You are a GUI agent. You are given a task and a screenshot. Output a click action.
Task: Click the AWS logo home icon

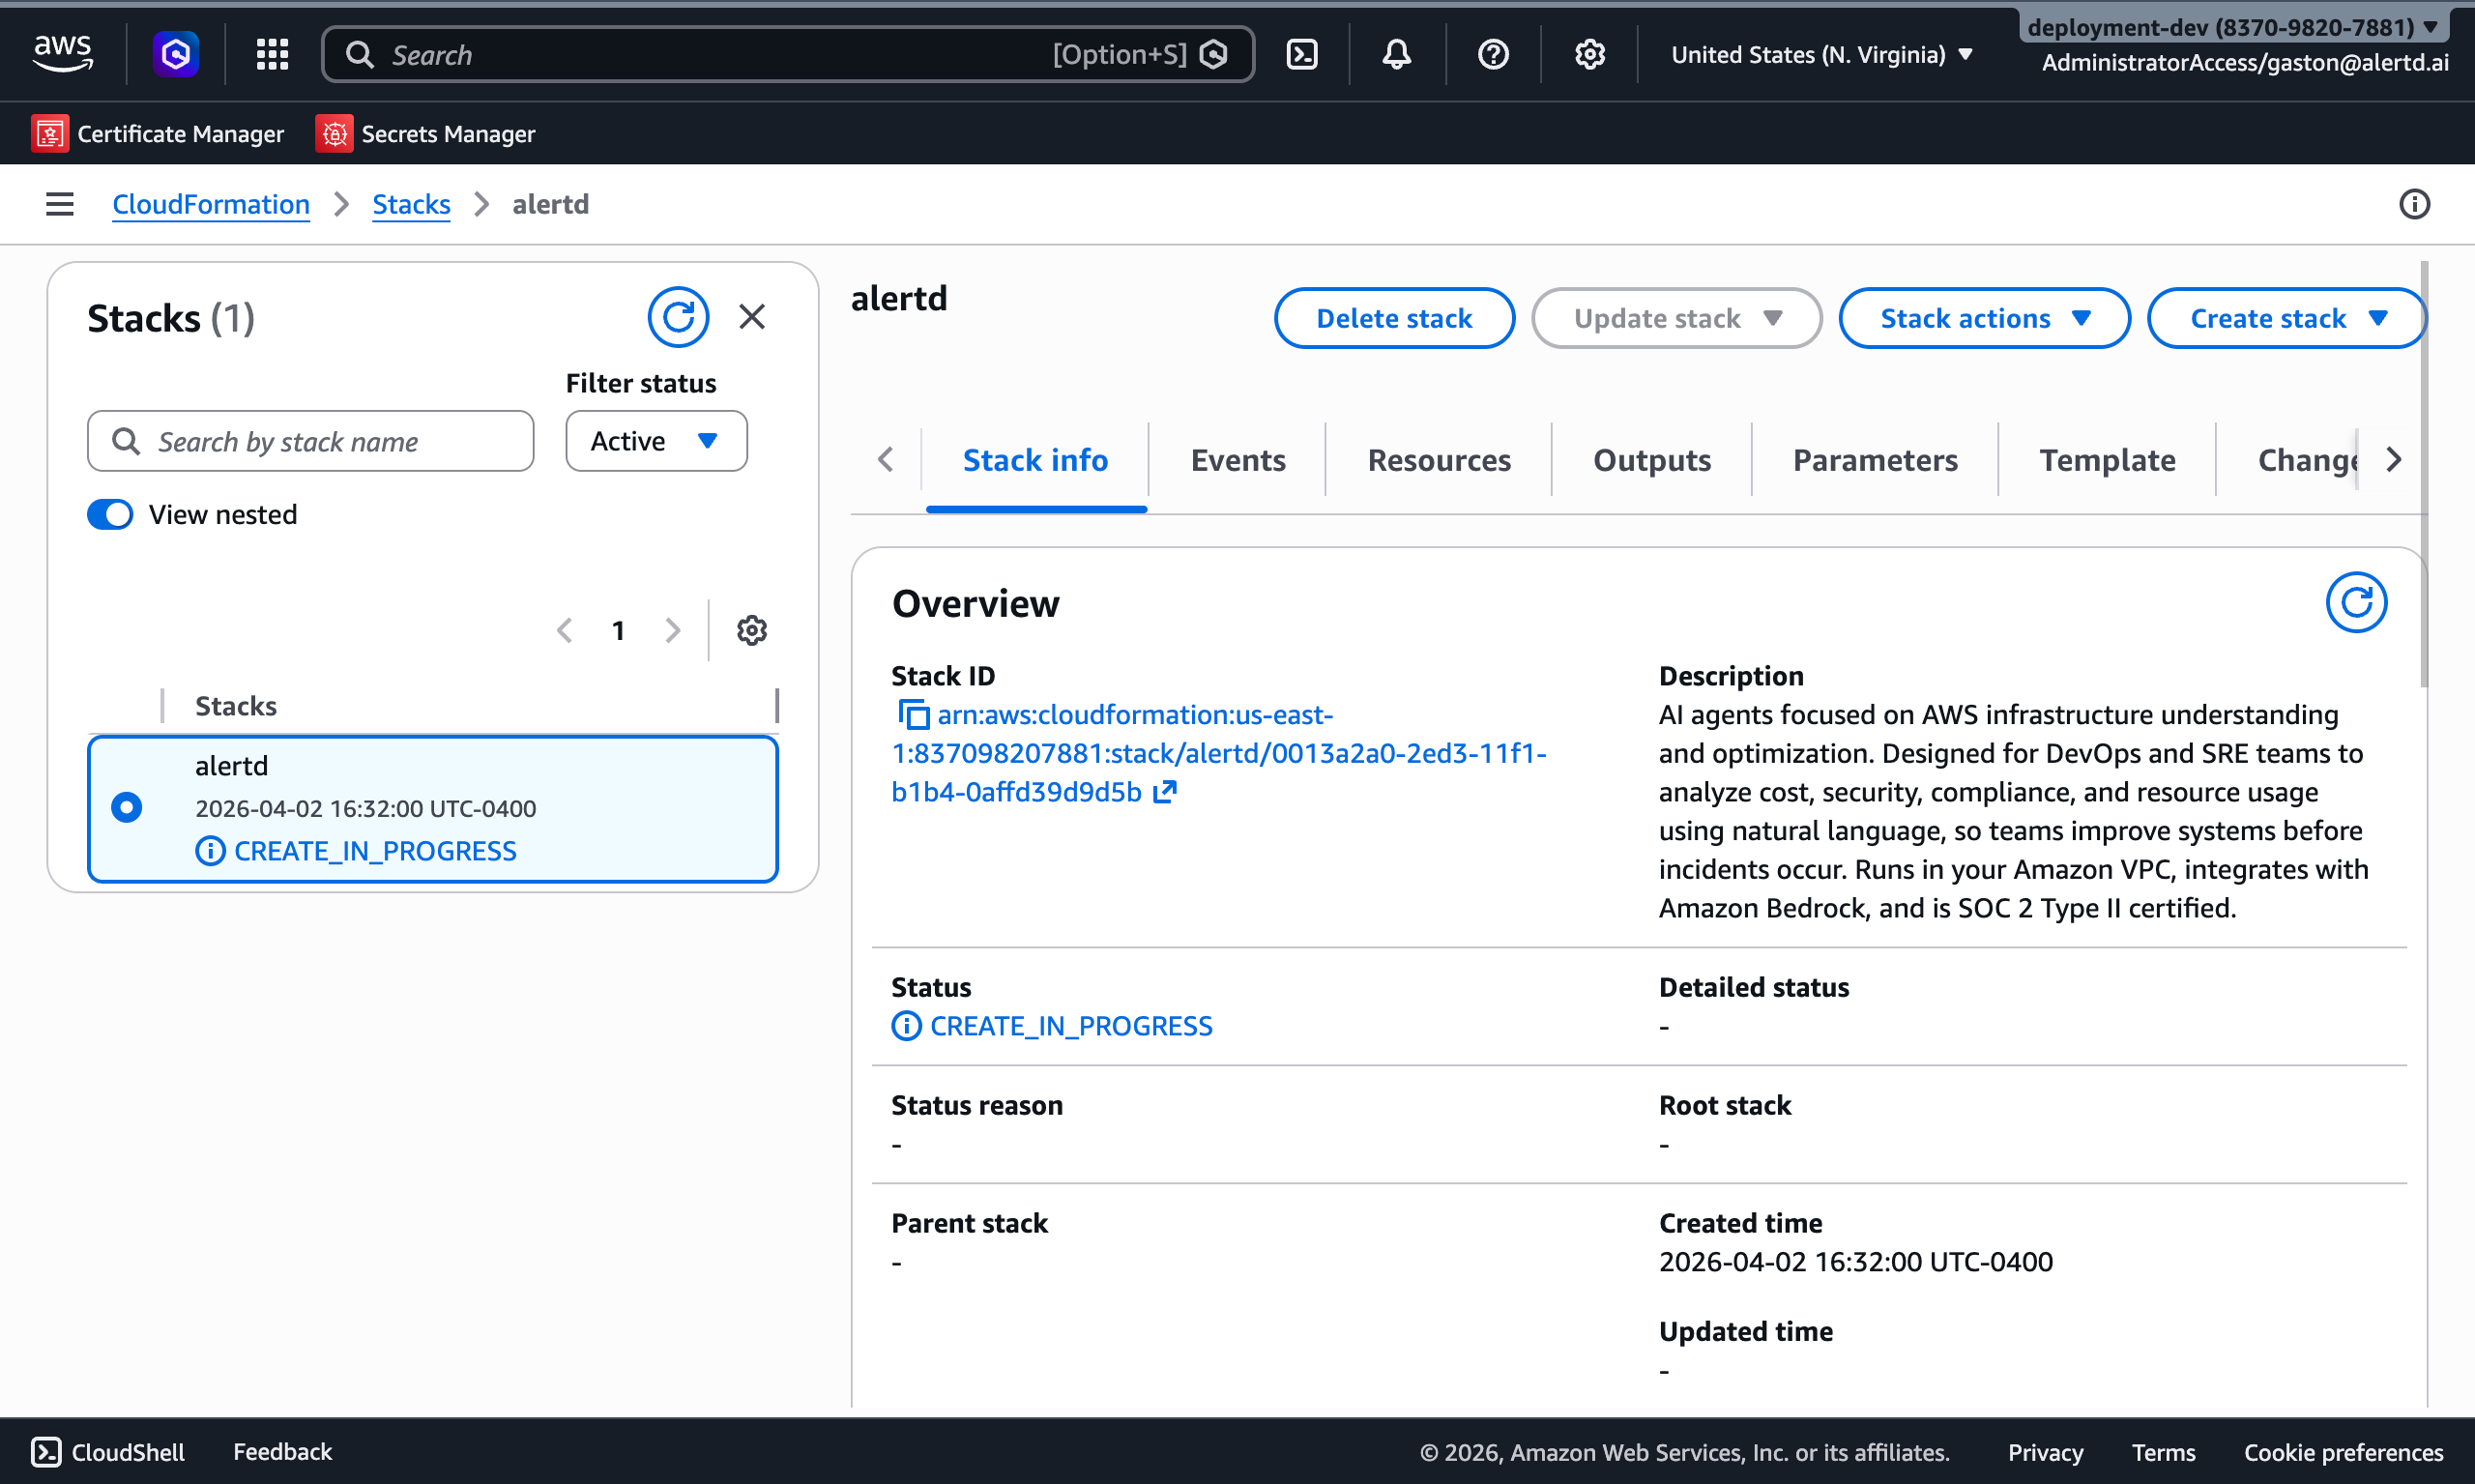63,54
